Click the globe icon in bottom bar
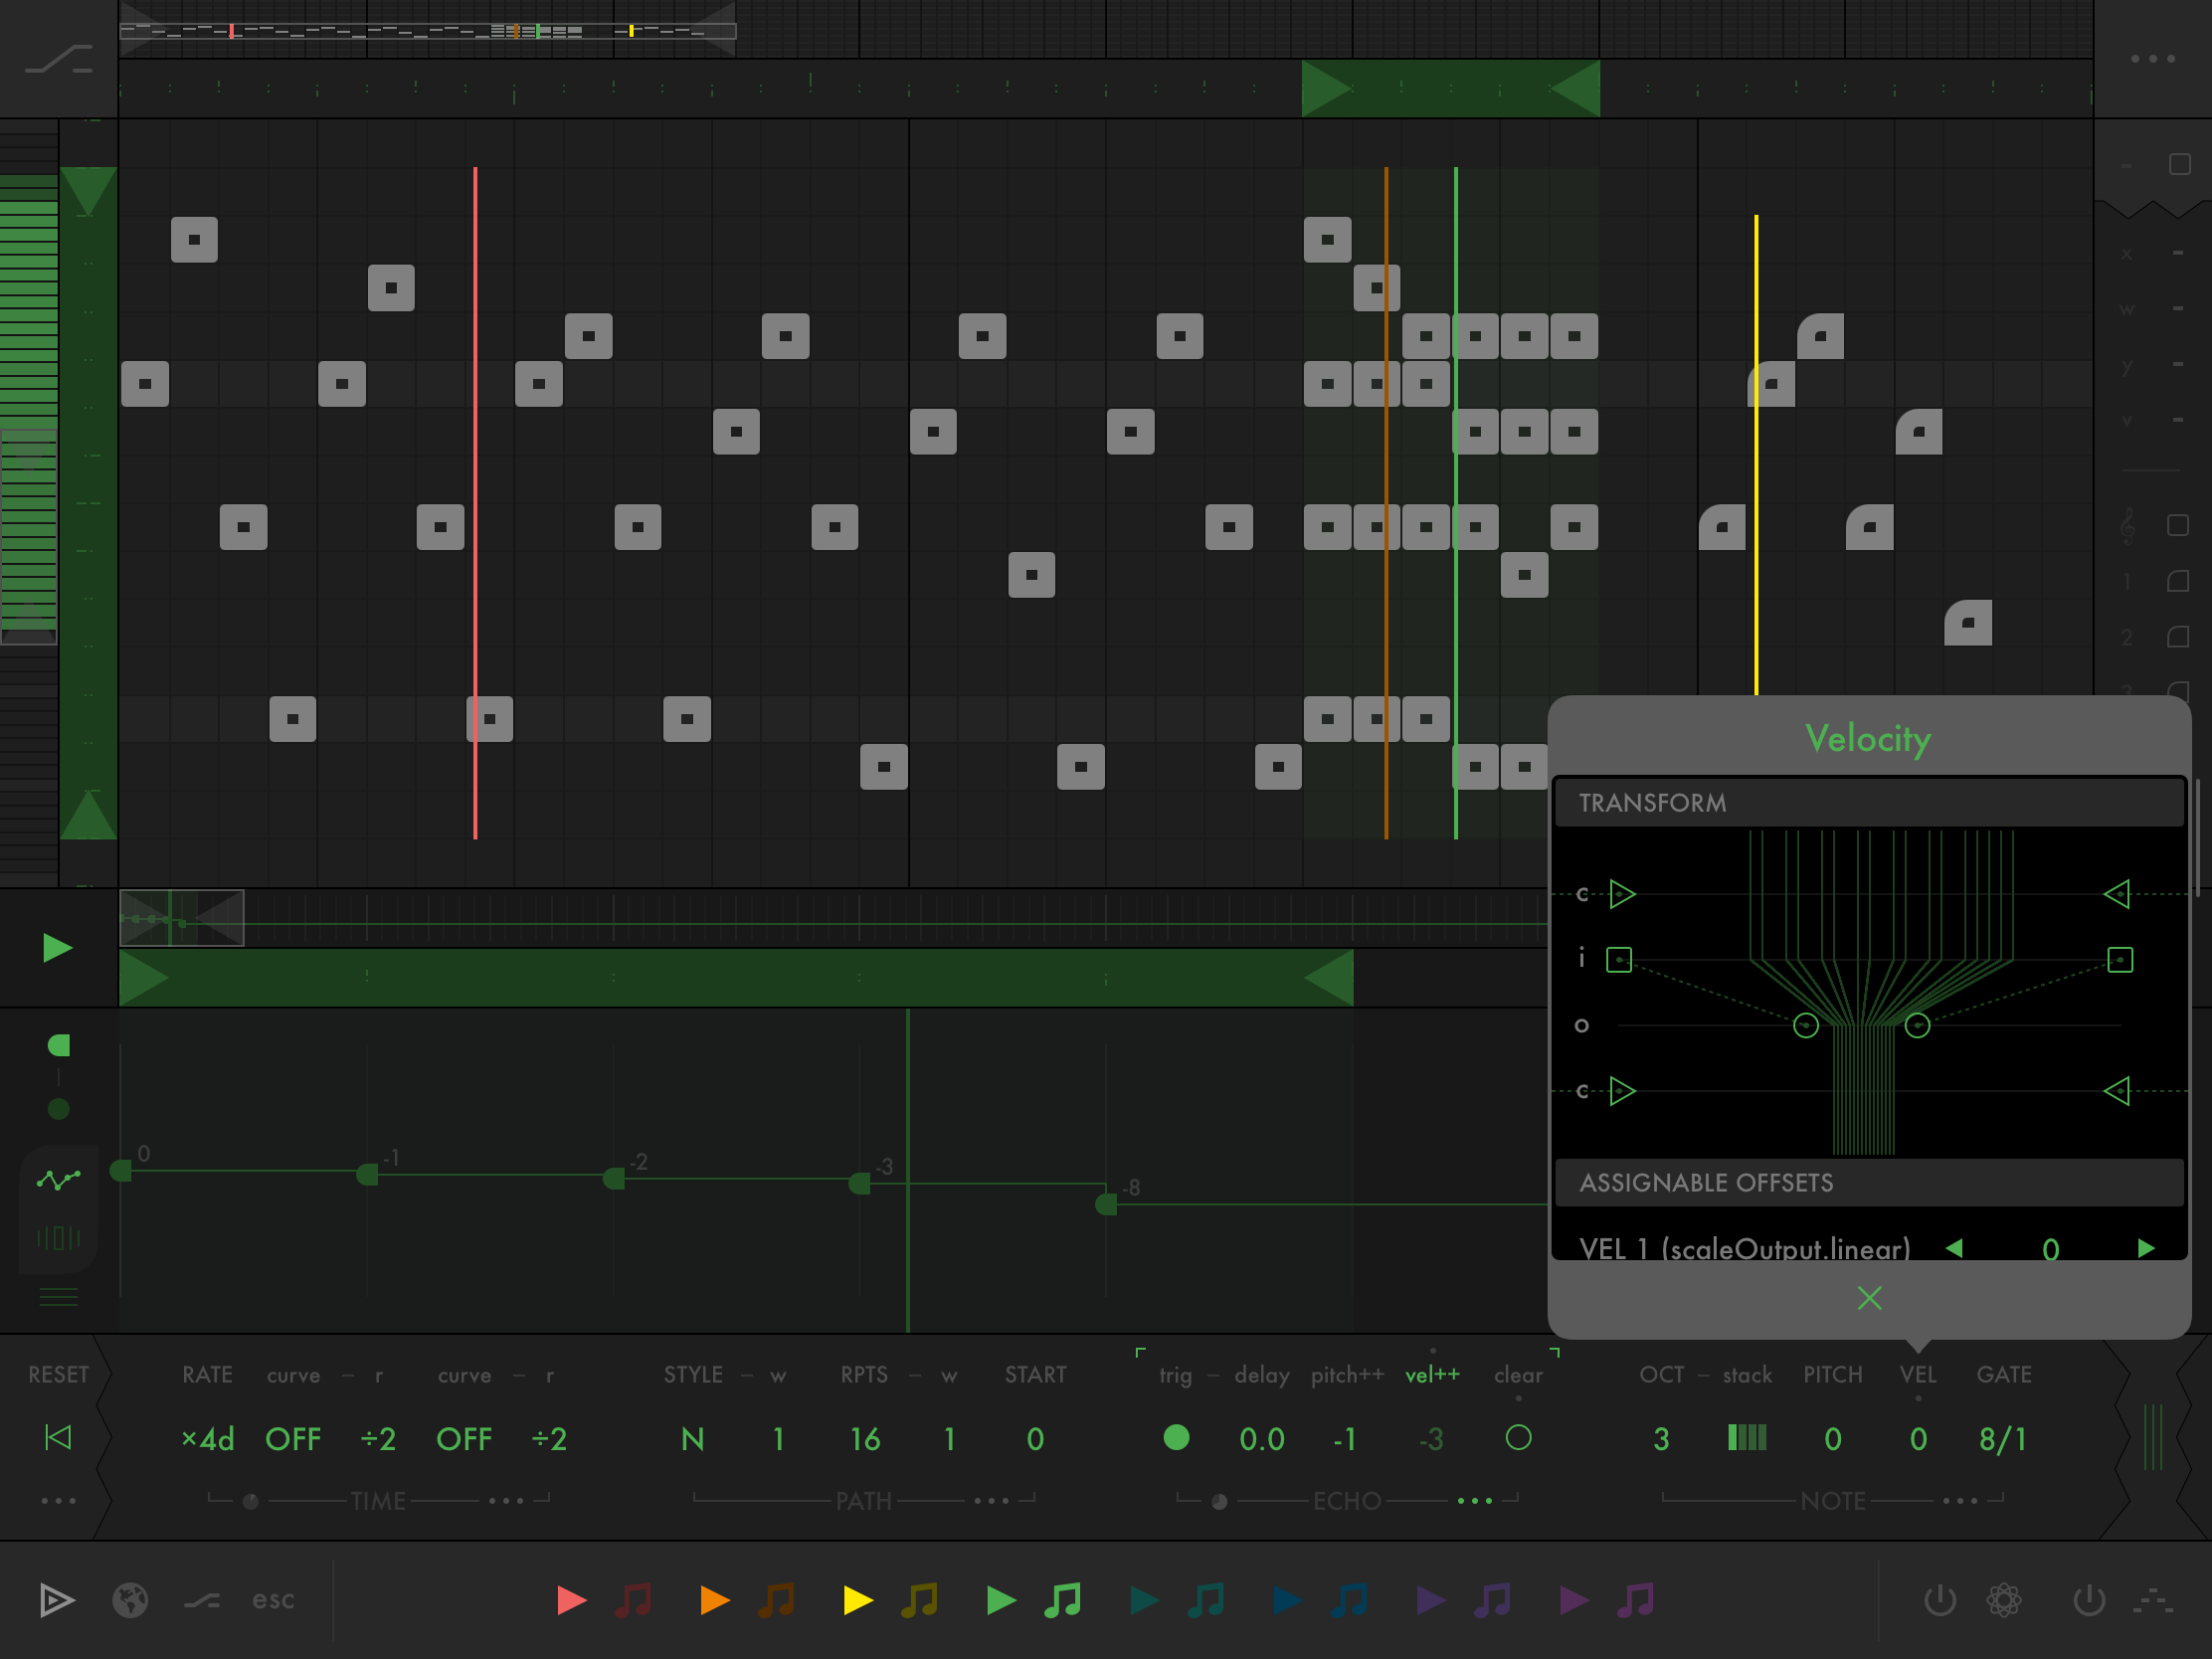 130,1600
